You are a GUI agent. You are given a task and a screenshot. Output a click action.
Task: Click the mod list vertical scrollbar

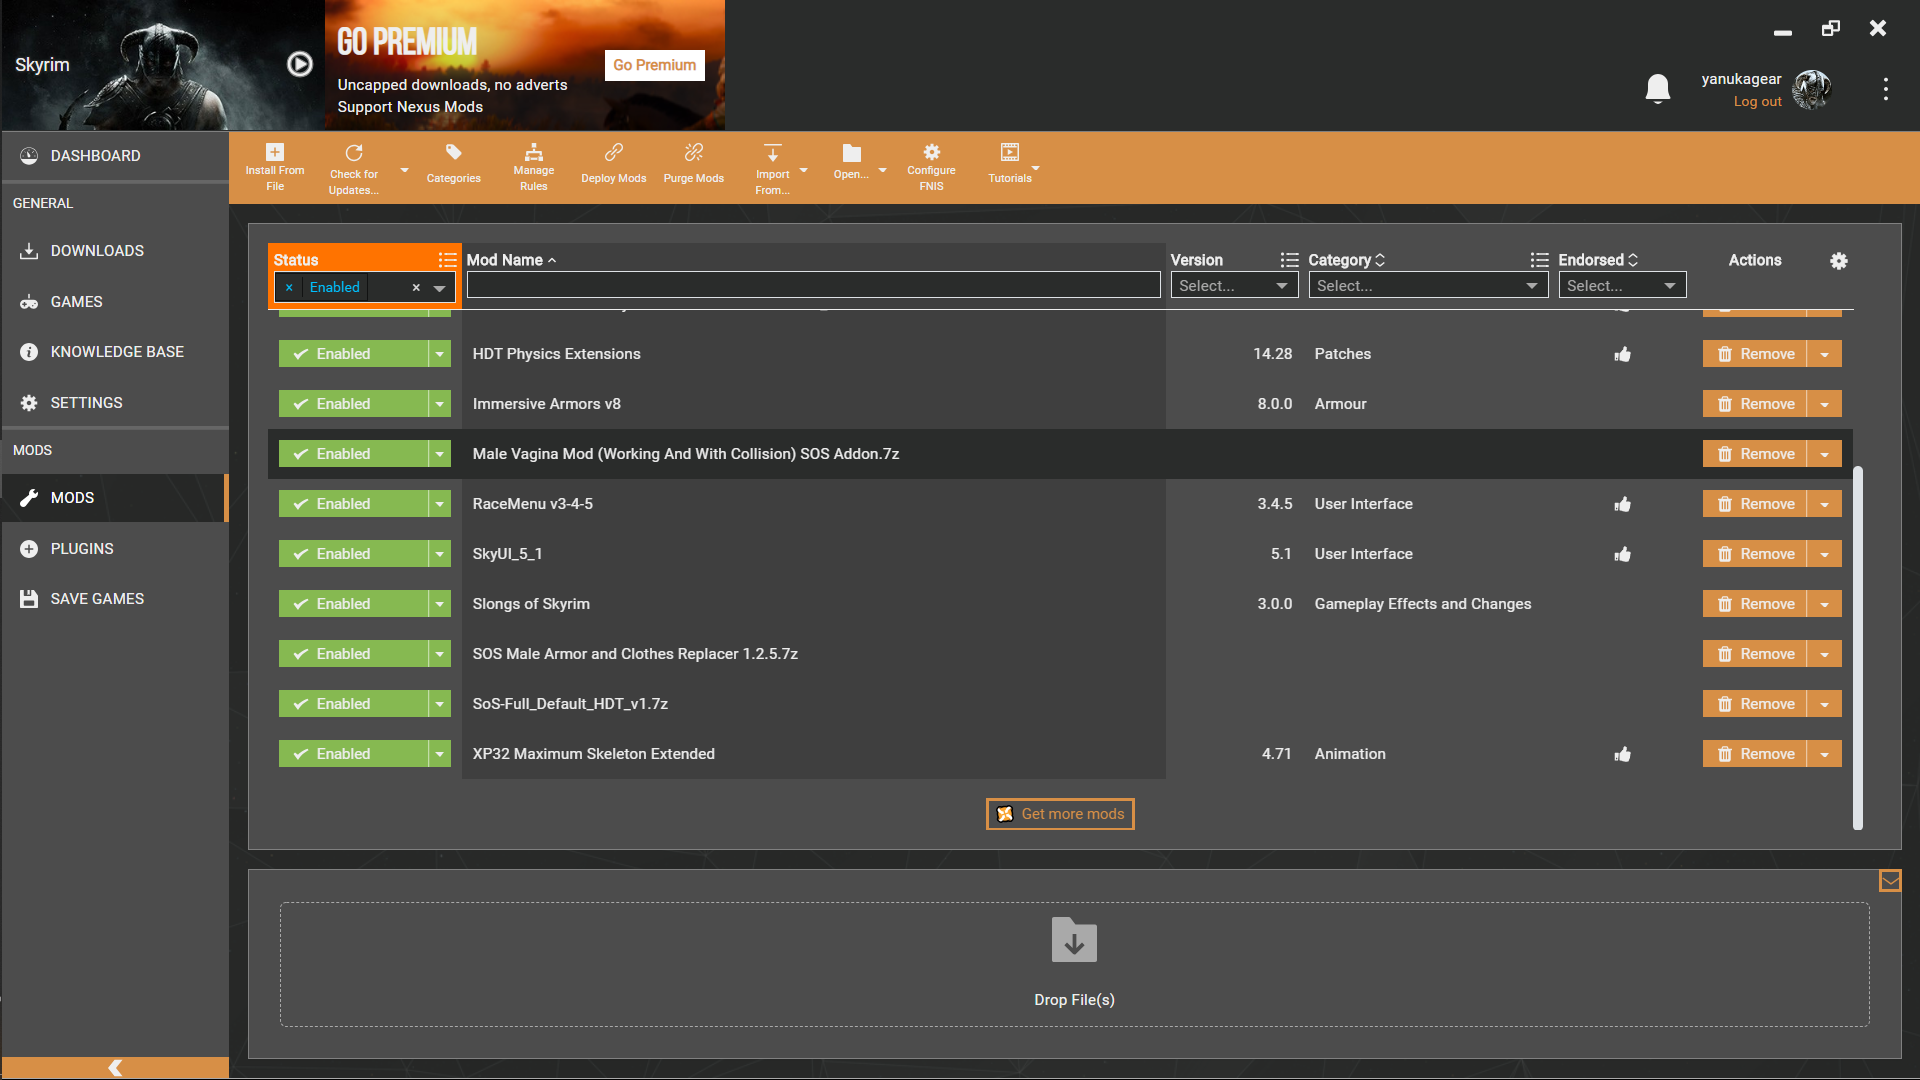(x=1858, y=648)
